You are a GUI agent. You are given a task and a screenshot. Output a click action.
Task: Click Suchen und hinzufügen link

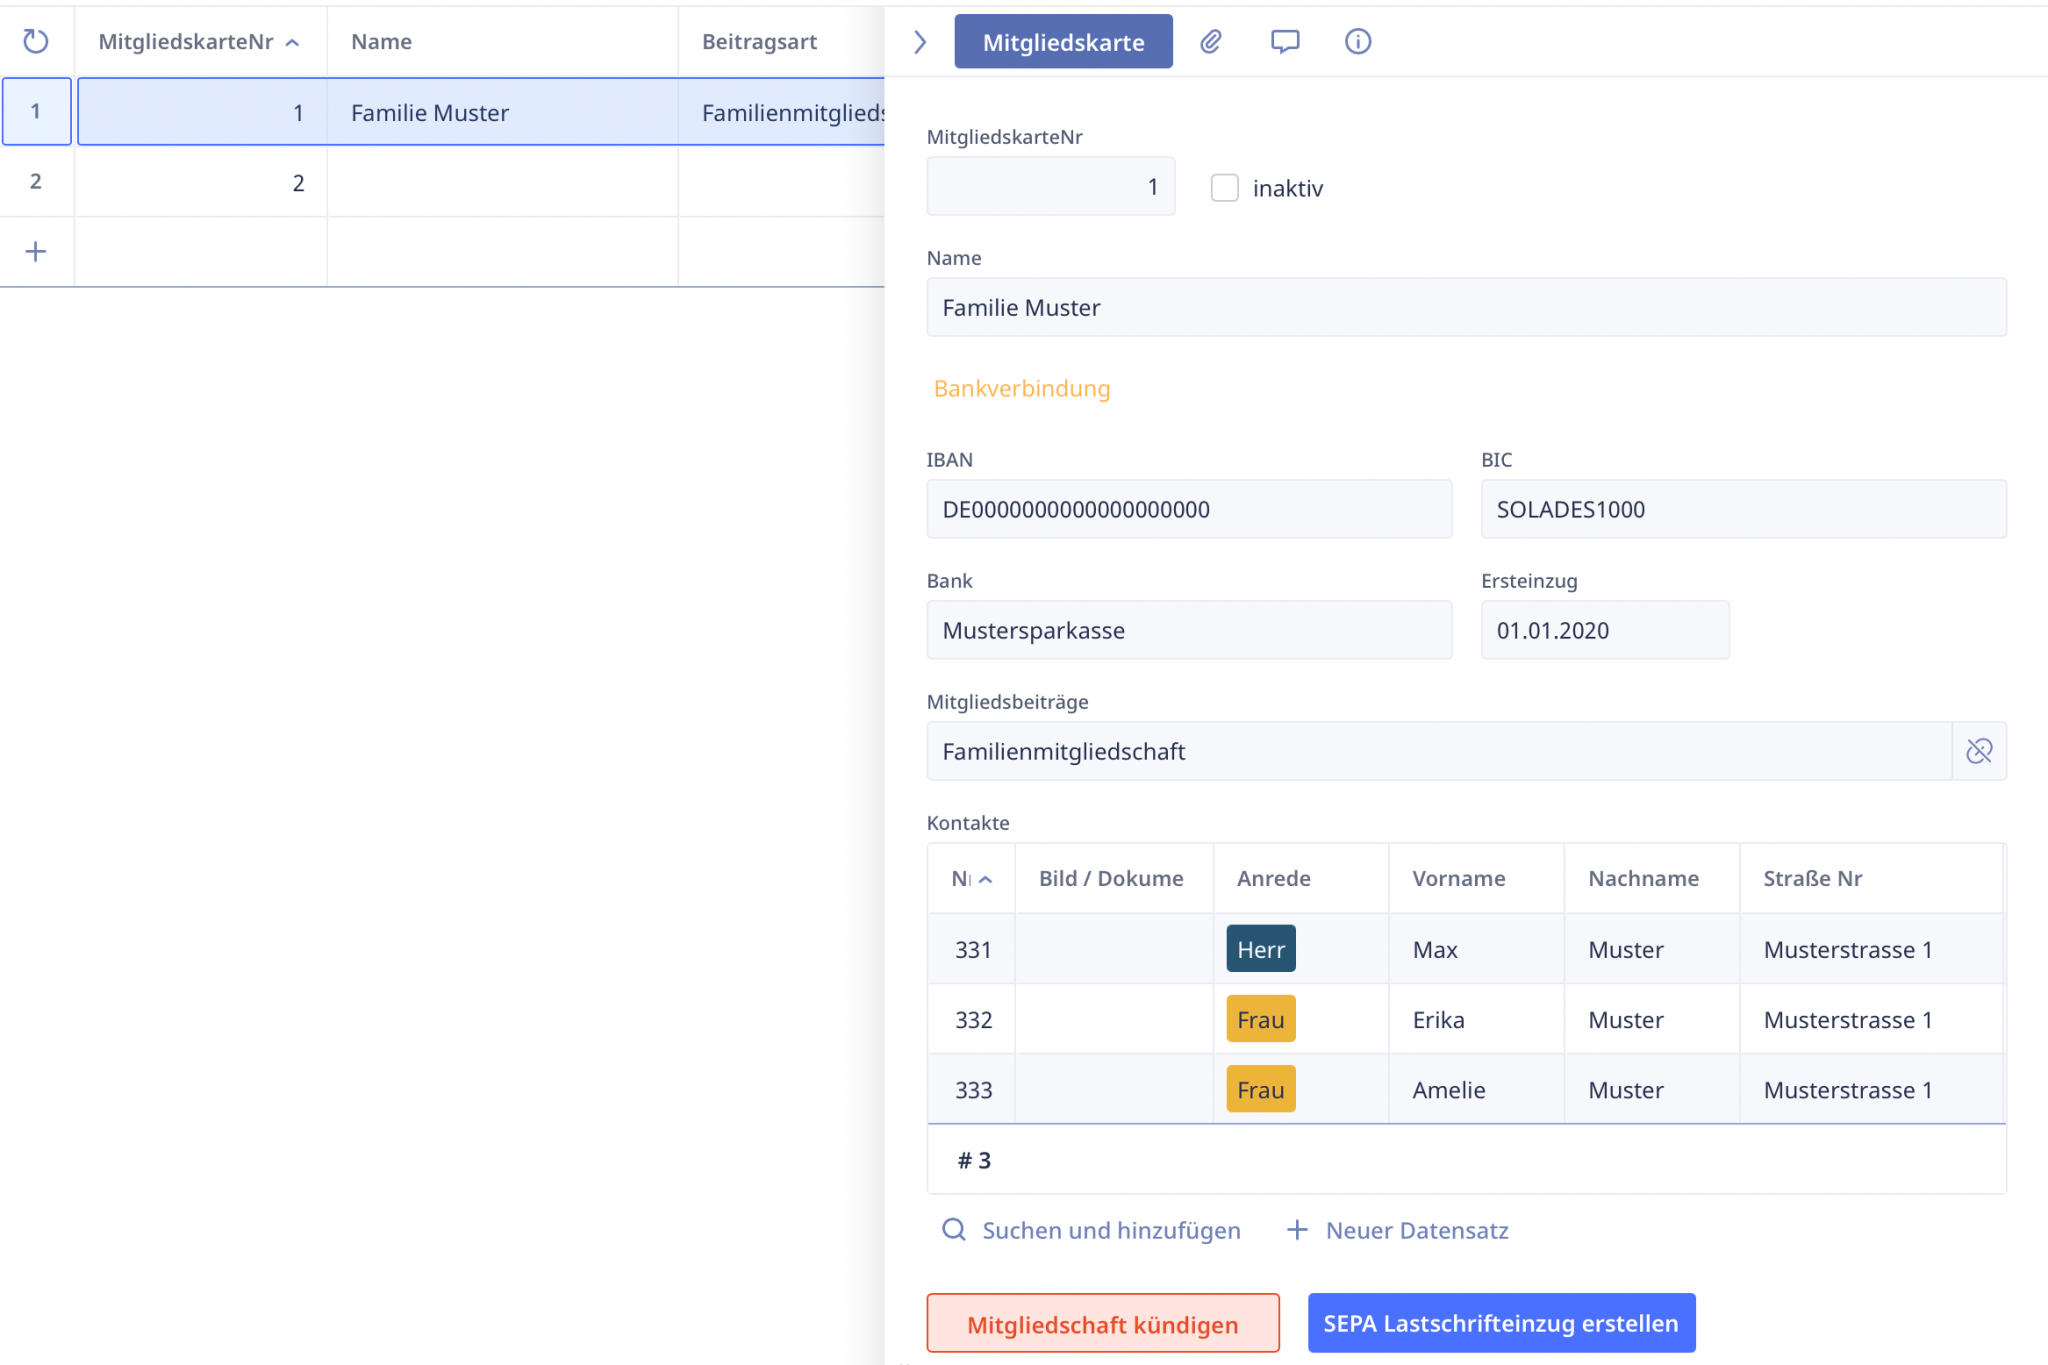click(x=1091, y=1230)
